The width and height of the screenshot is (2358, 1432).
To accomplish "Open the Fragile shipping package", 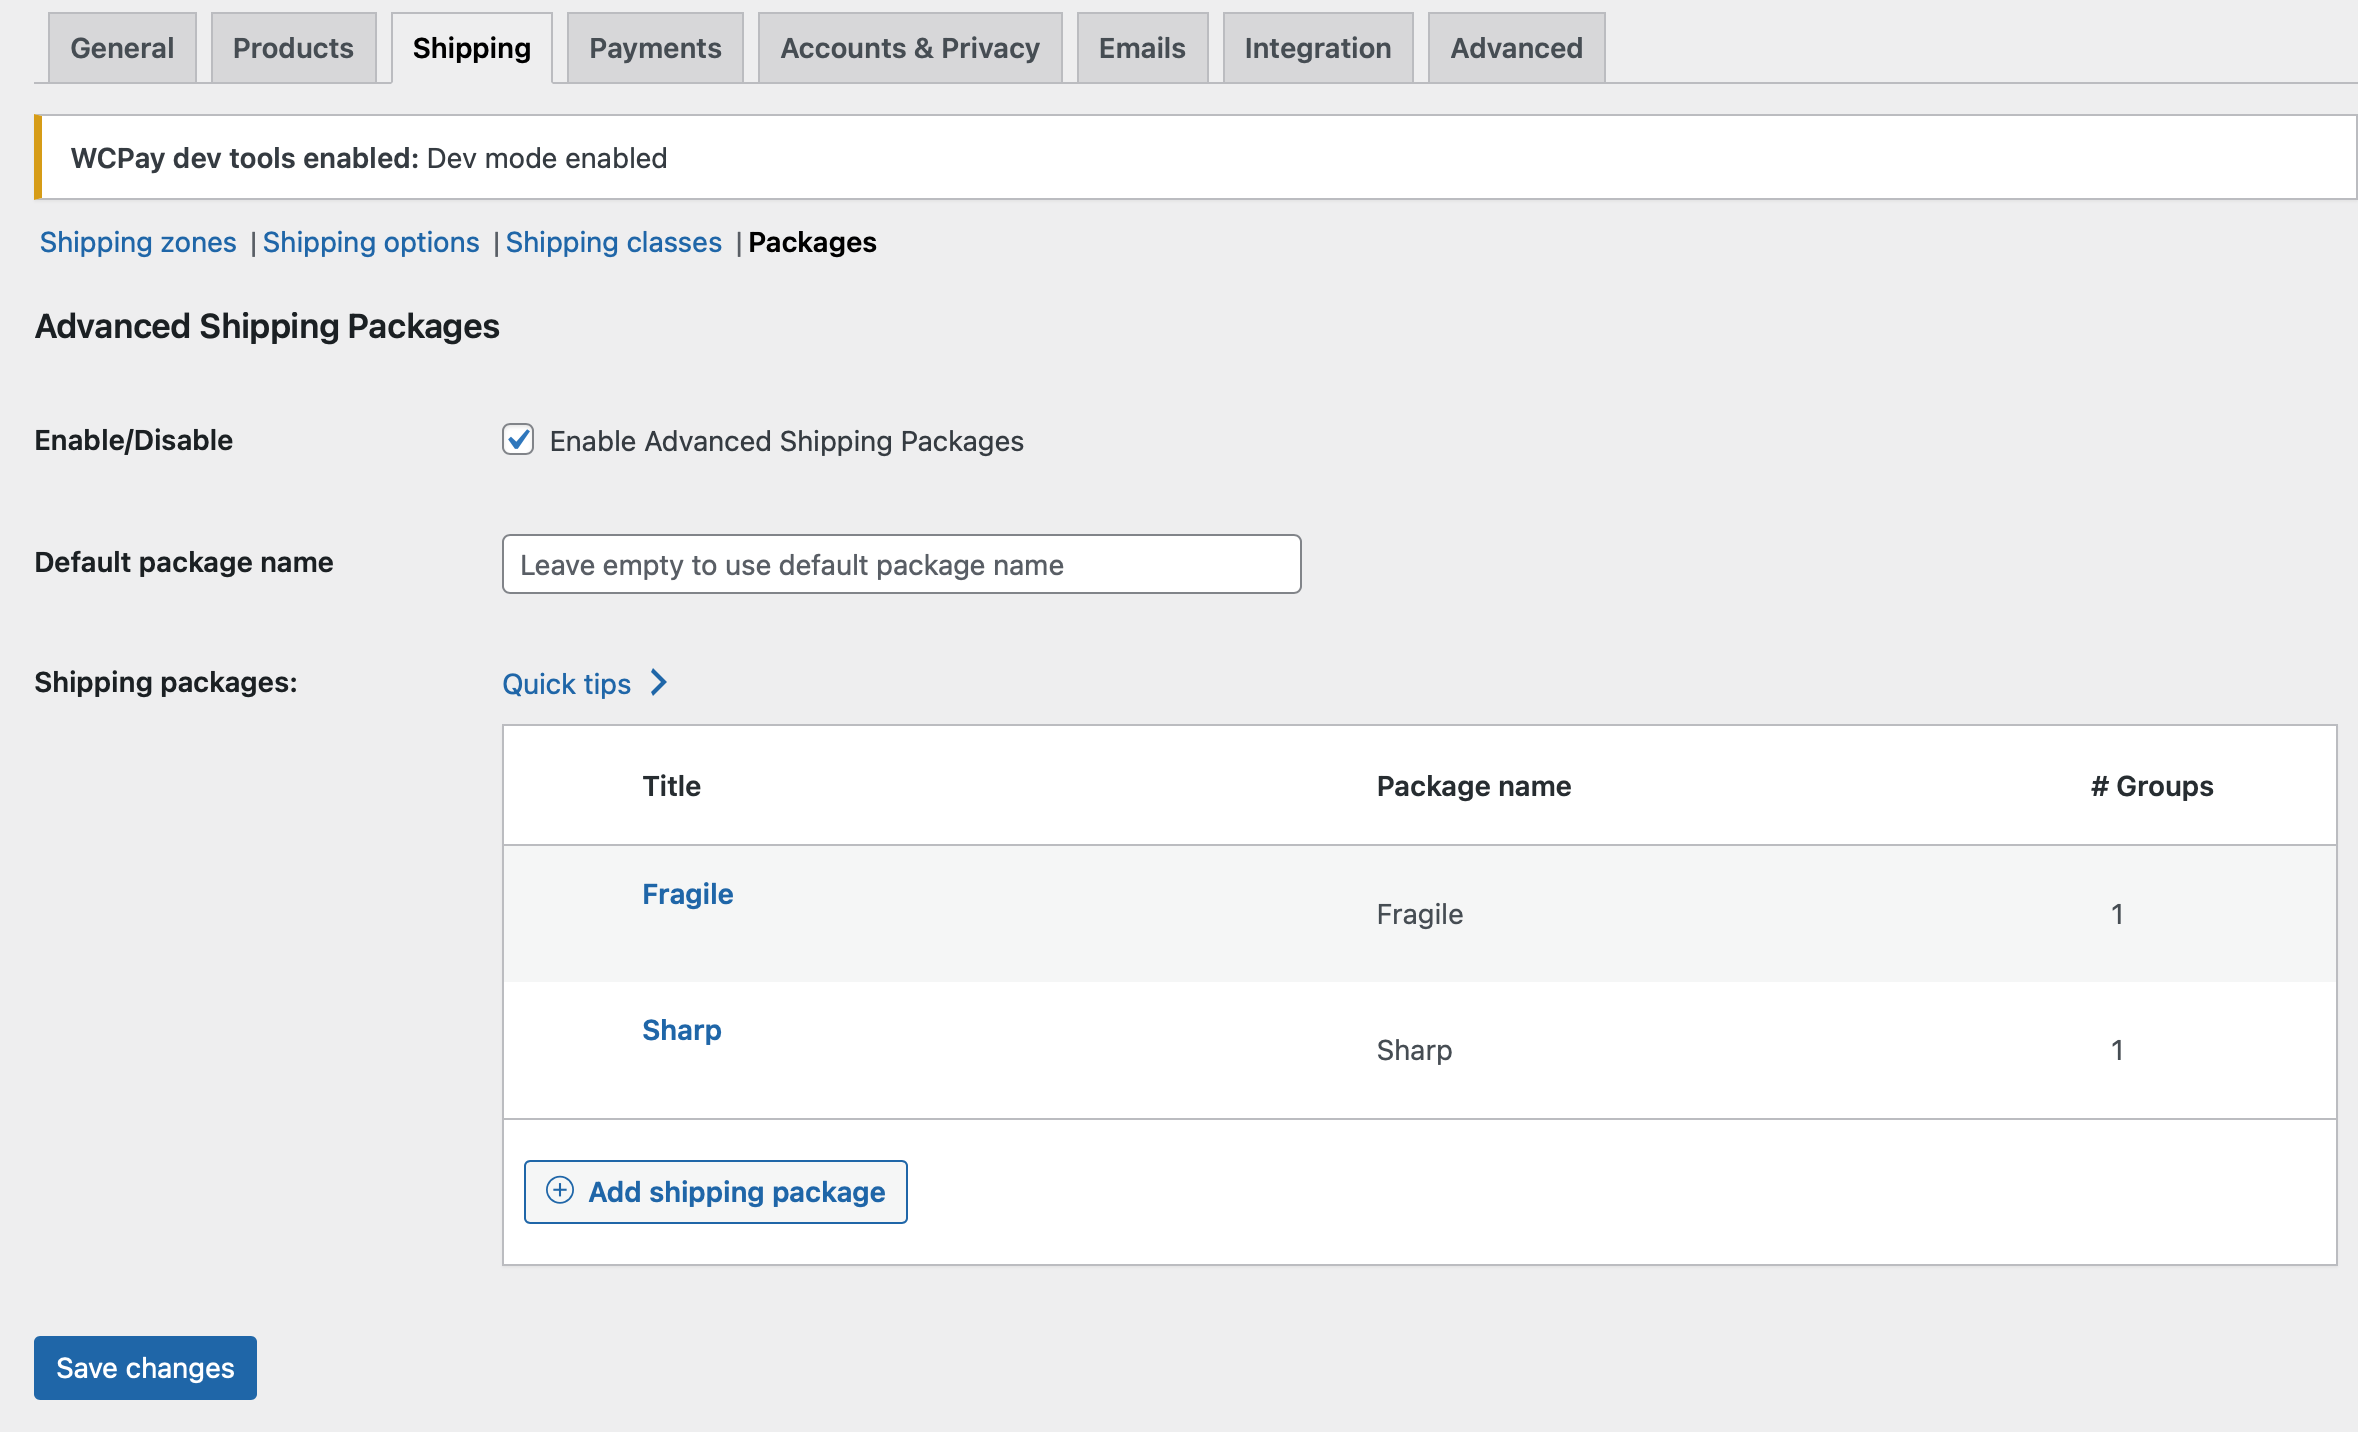I will coord(688,894).
